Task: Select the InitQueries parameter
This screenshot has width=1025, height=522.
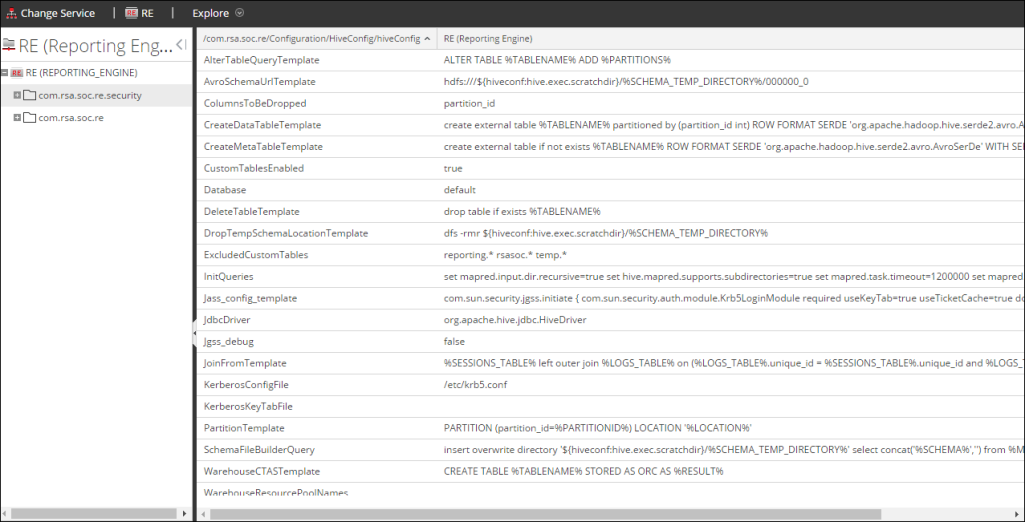Action: [228, 276]
